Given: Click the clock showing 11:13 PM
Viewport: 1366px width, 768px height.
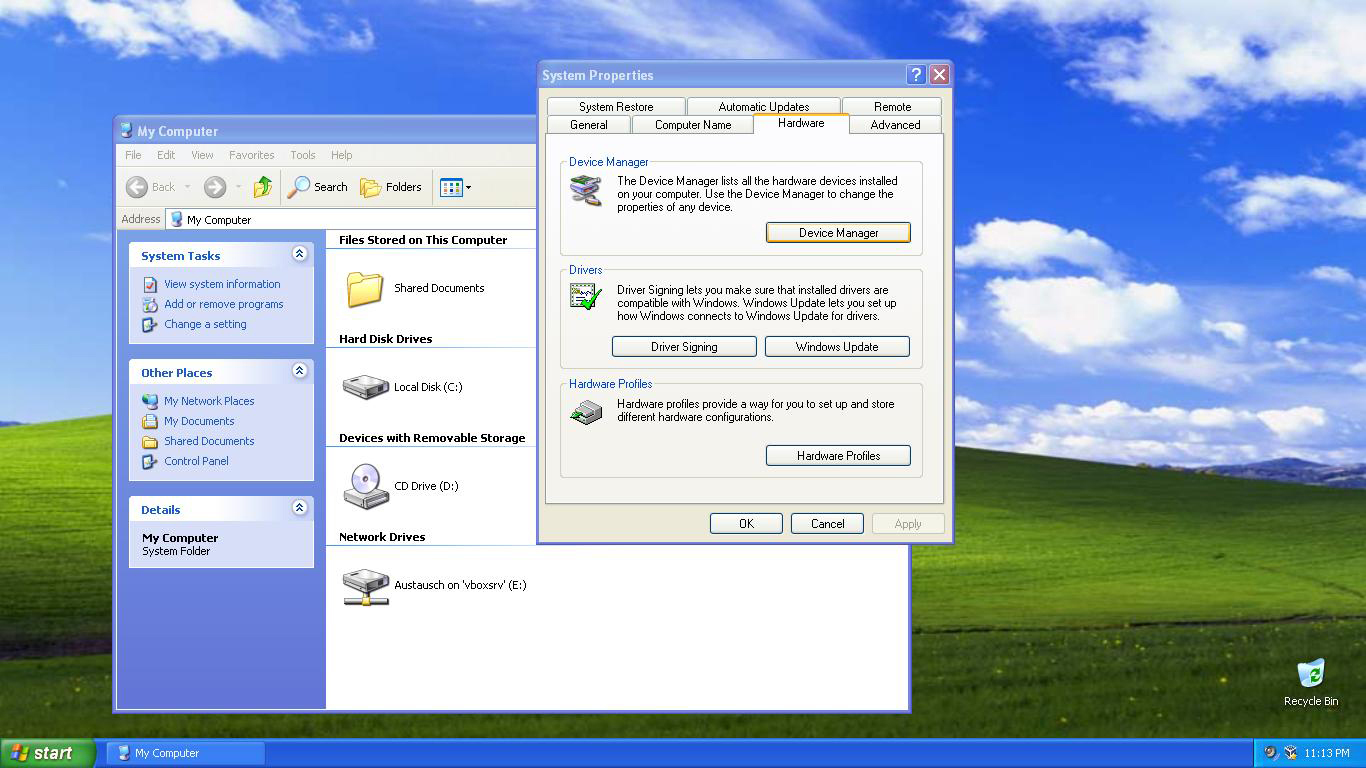Looking at the screenshot, I should (1327, 753).
